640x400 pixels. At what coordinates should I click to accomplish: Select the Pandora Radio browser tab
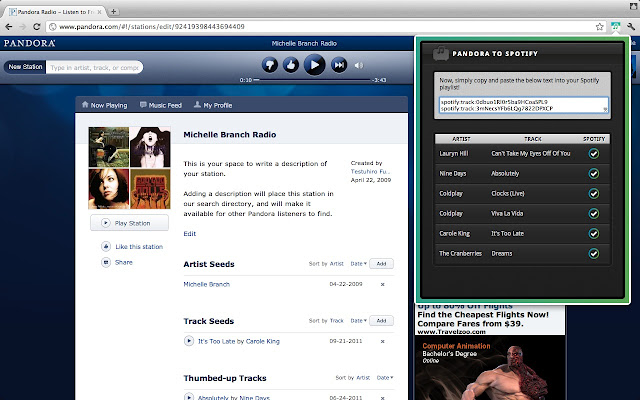[55, 12]
